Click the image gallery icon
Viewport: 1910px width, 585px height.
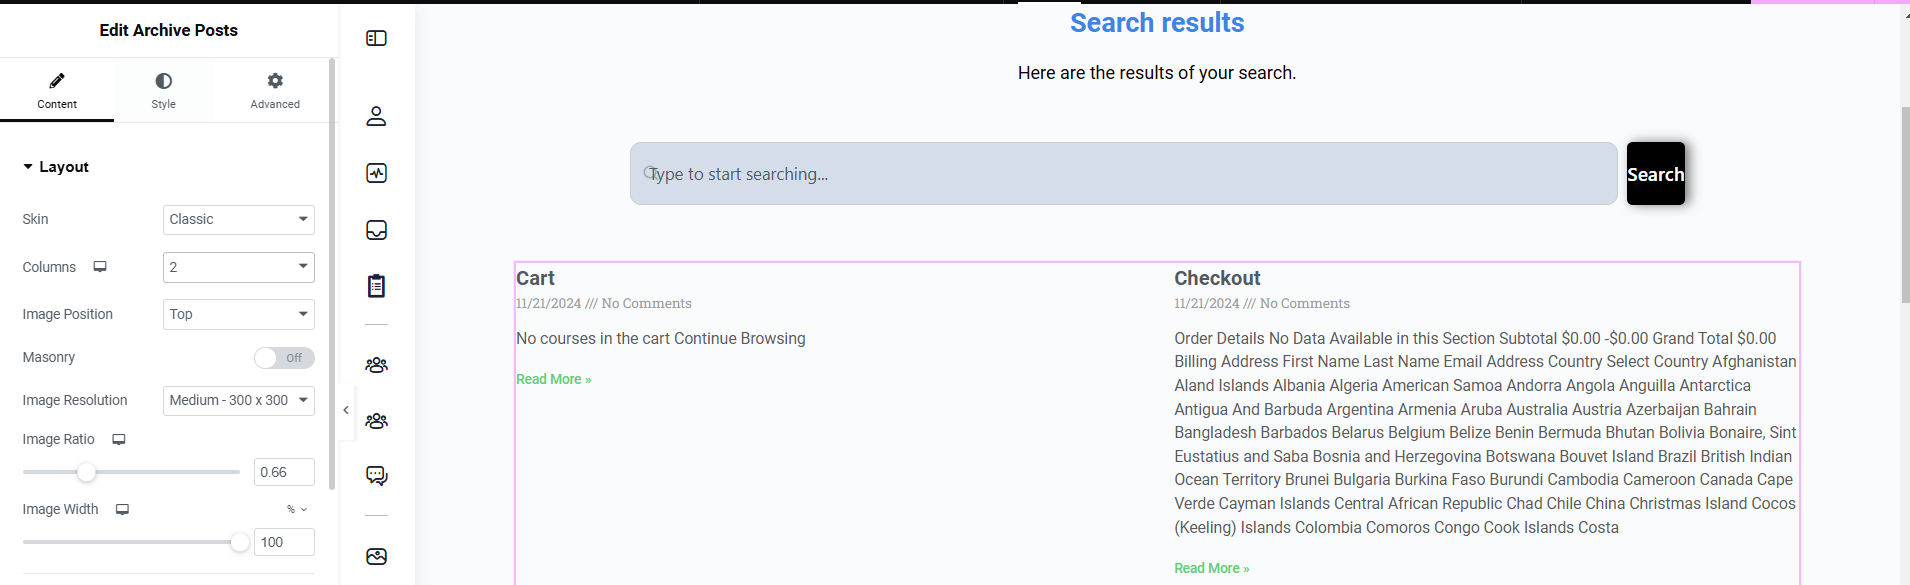(376, 557)
